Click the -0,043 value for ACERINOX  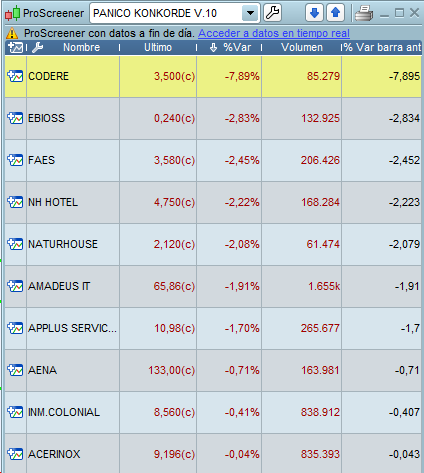coord(404,454)
